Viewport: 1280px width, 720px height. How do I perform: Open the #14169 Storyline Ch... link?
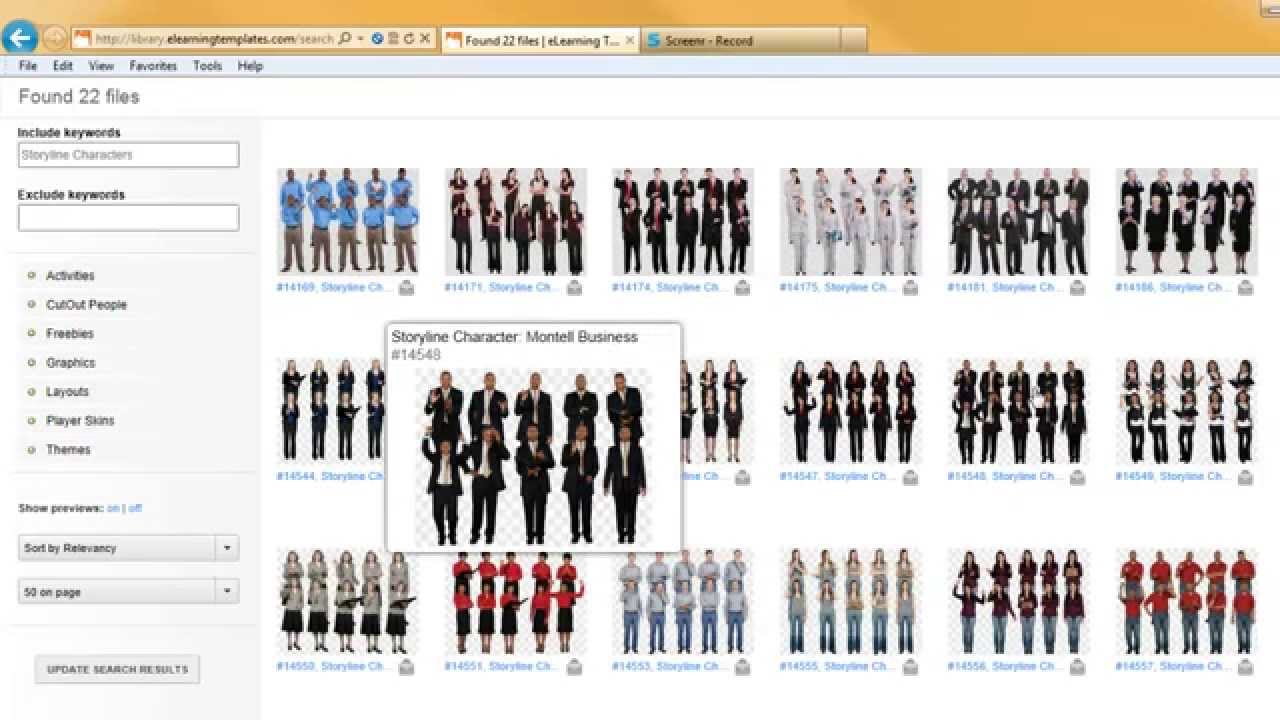335,287
